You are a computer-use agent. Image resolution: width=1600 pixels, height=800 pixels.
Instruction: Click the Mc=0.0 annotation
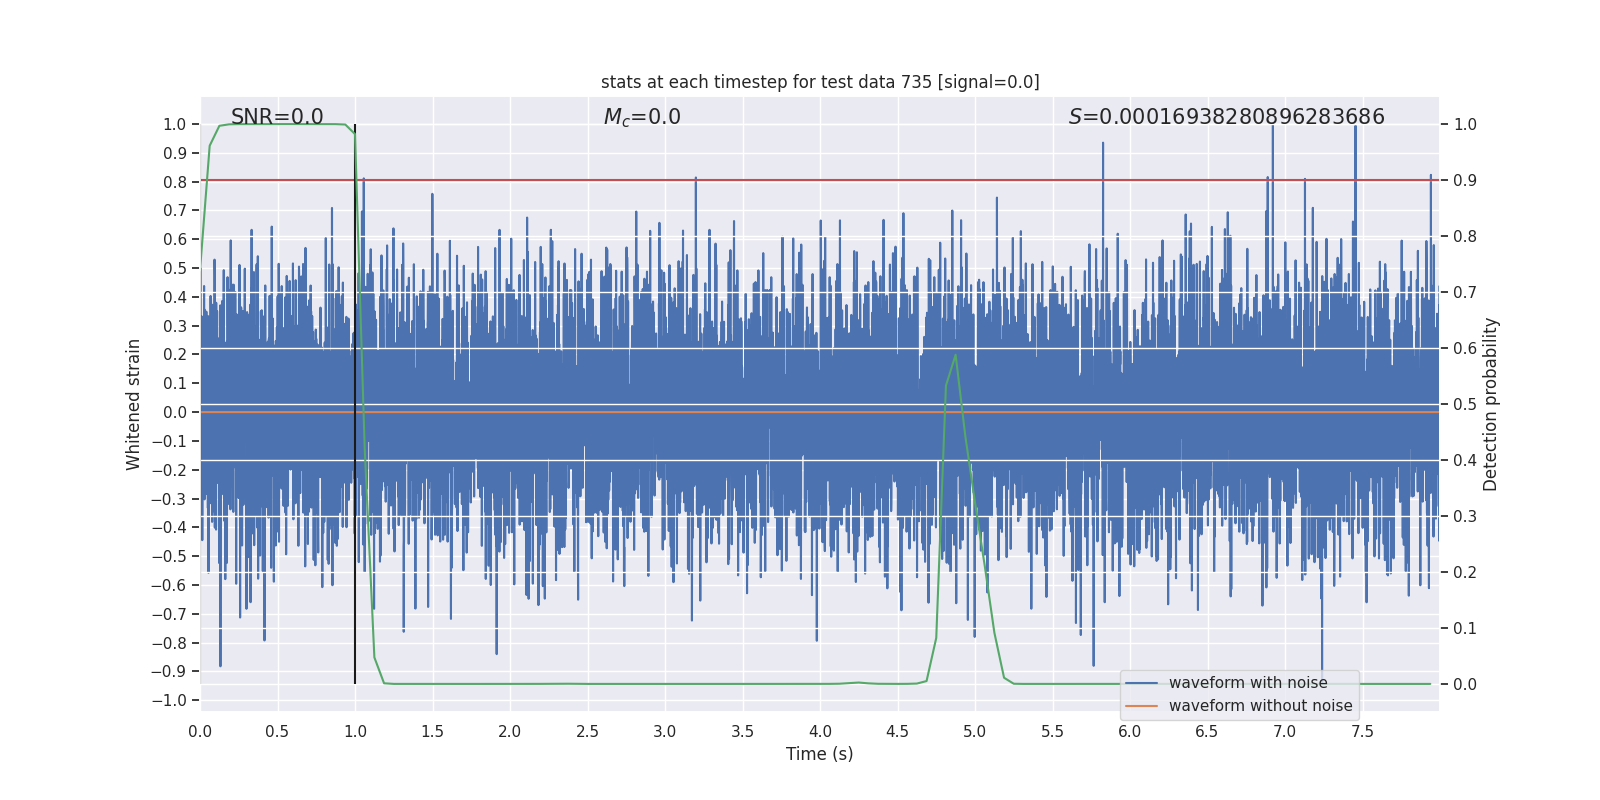(642, 117)
